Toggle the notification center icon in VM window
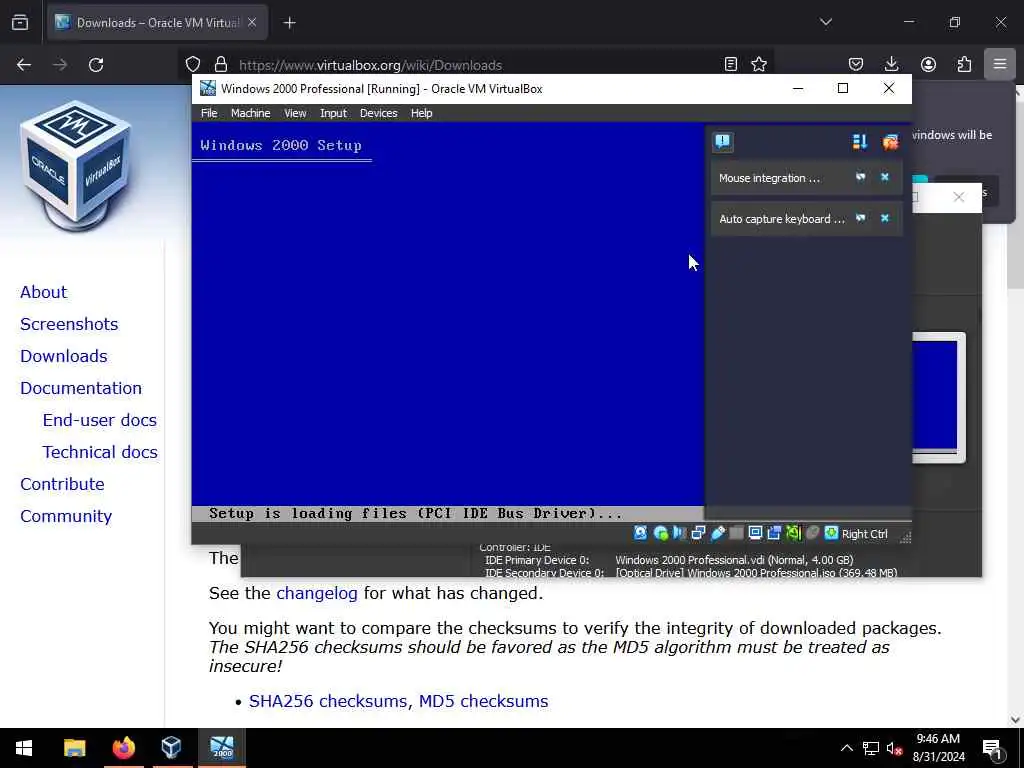The image size is (1024, 768). [x=723, y=142]
